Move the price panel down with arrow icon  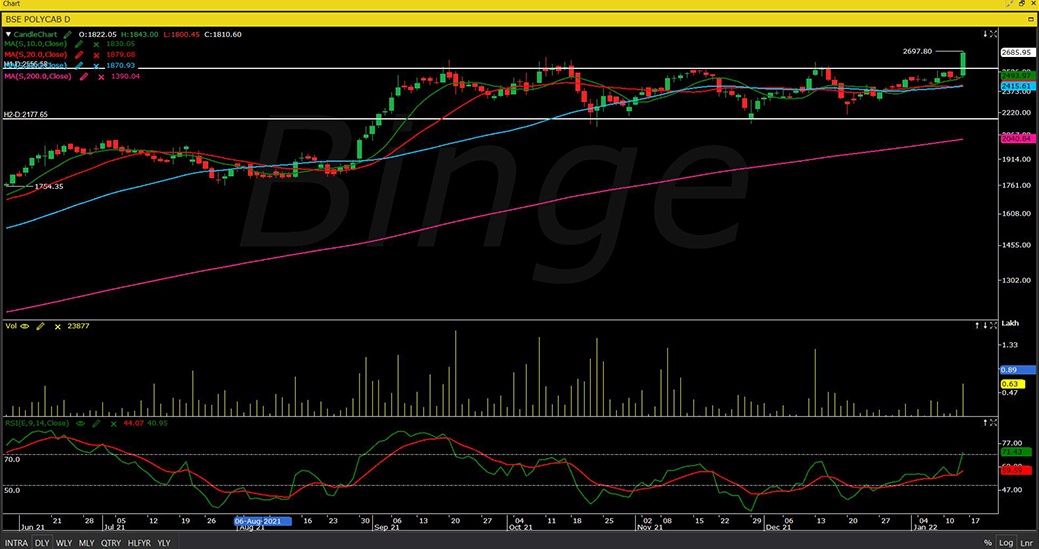pos(986,33)
